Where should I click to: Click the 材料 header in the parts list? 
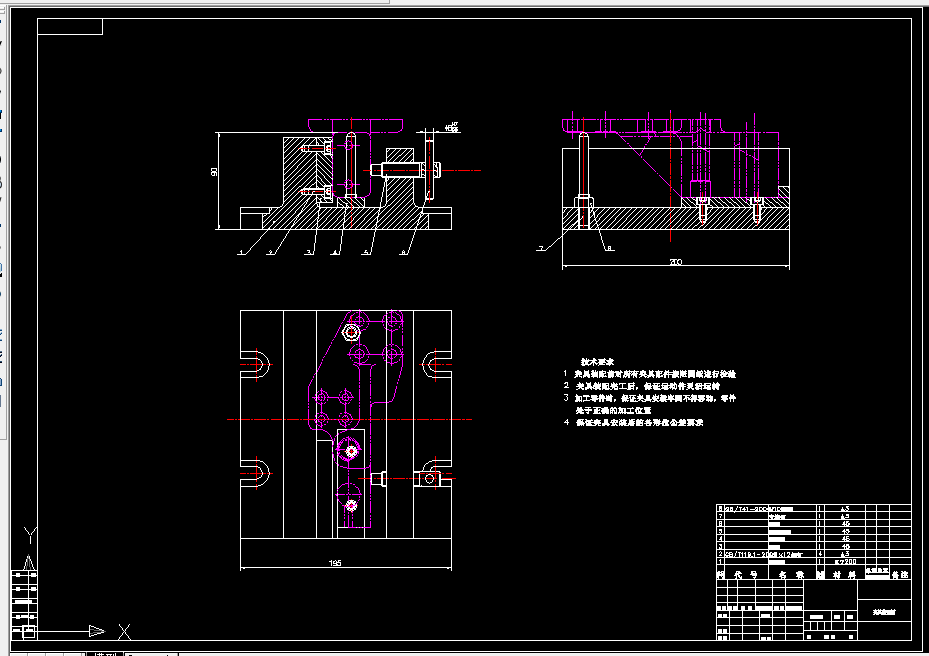(x=843, y=575)
